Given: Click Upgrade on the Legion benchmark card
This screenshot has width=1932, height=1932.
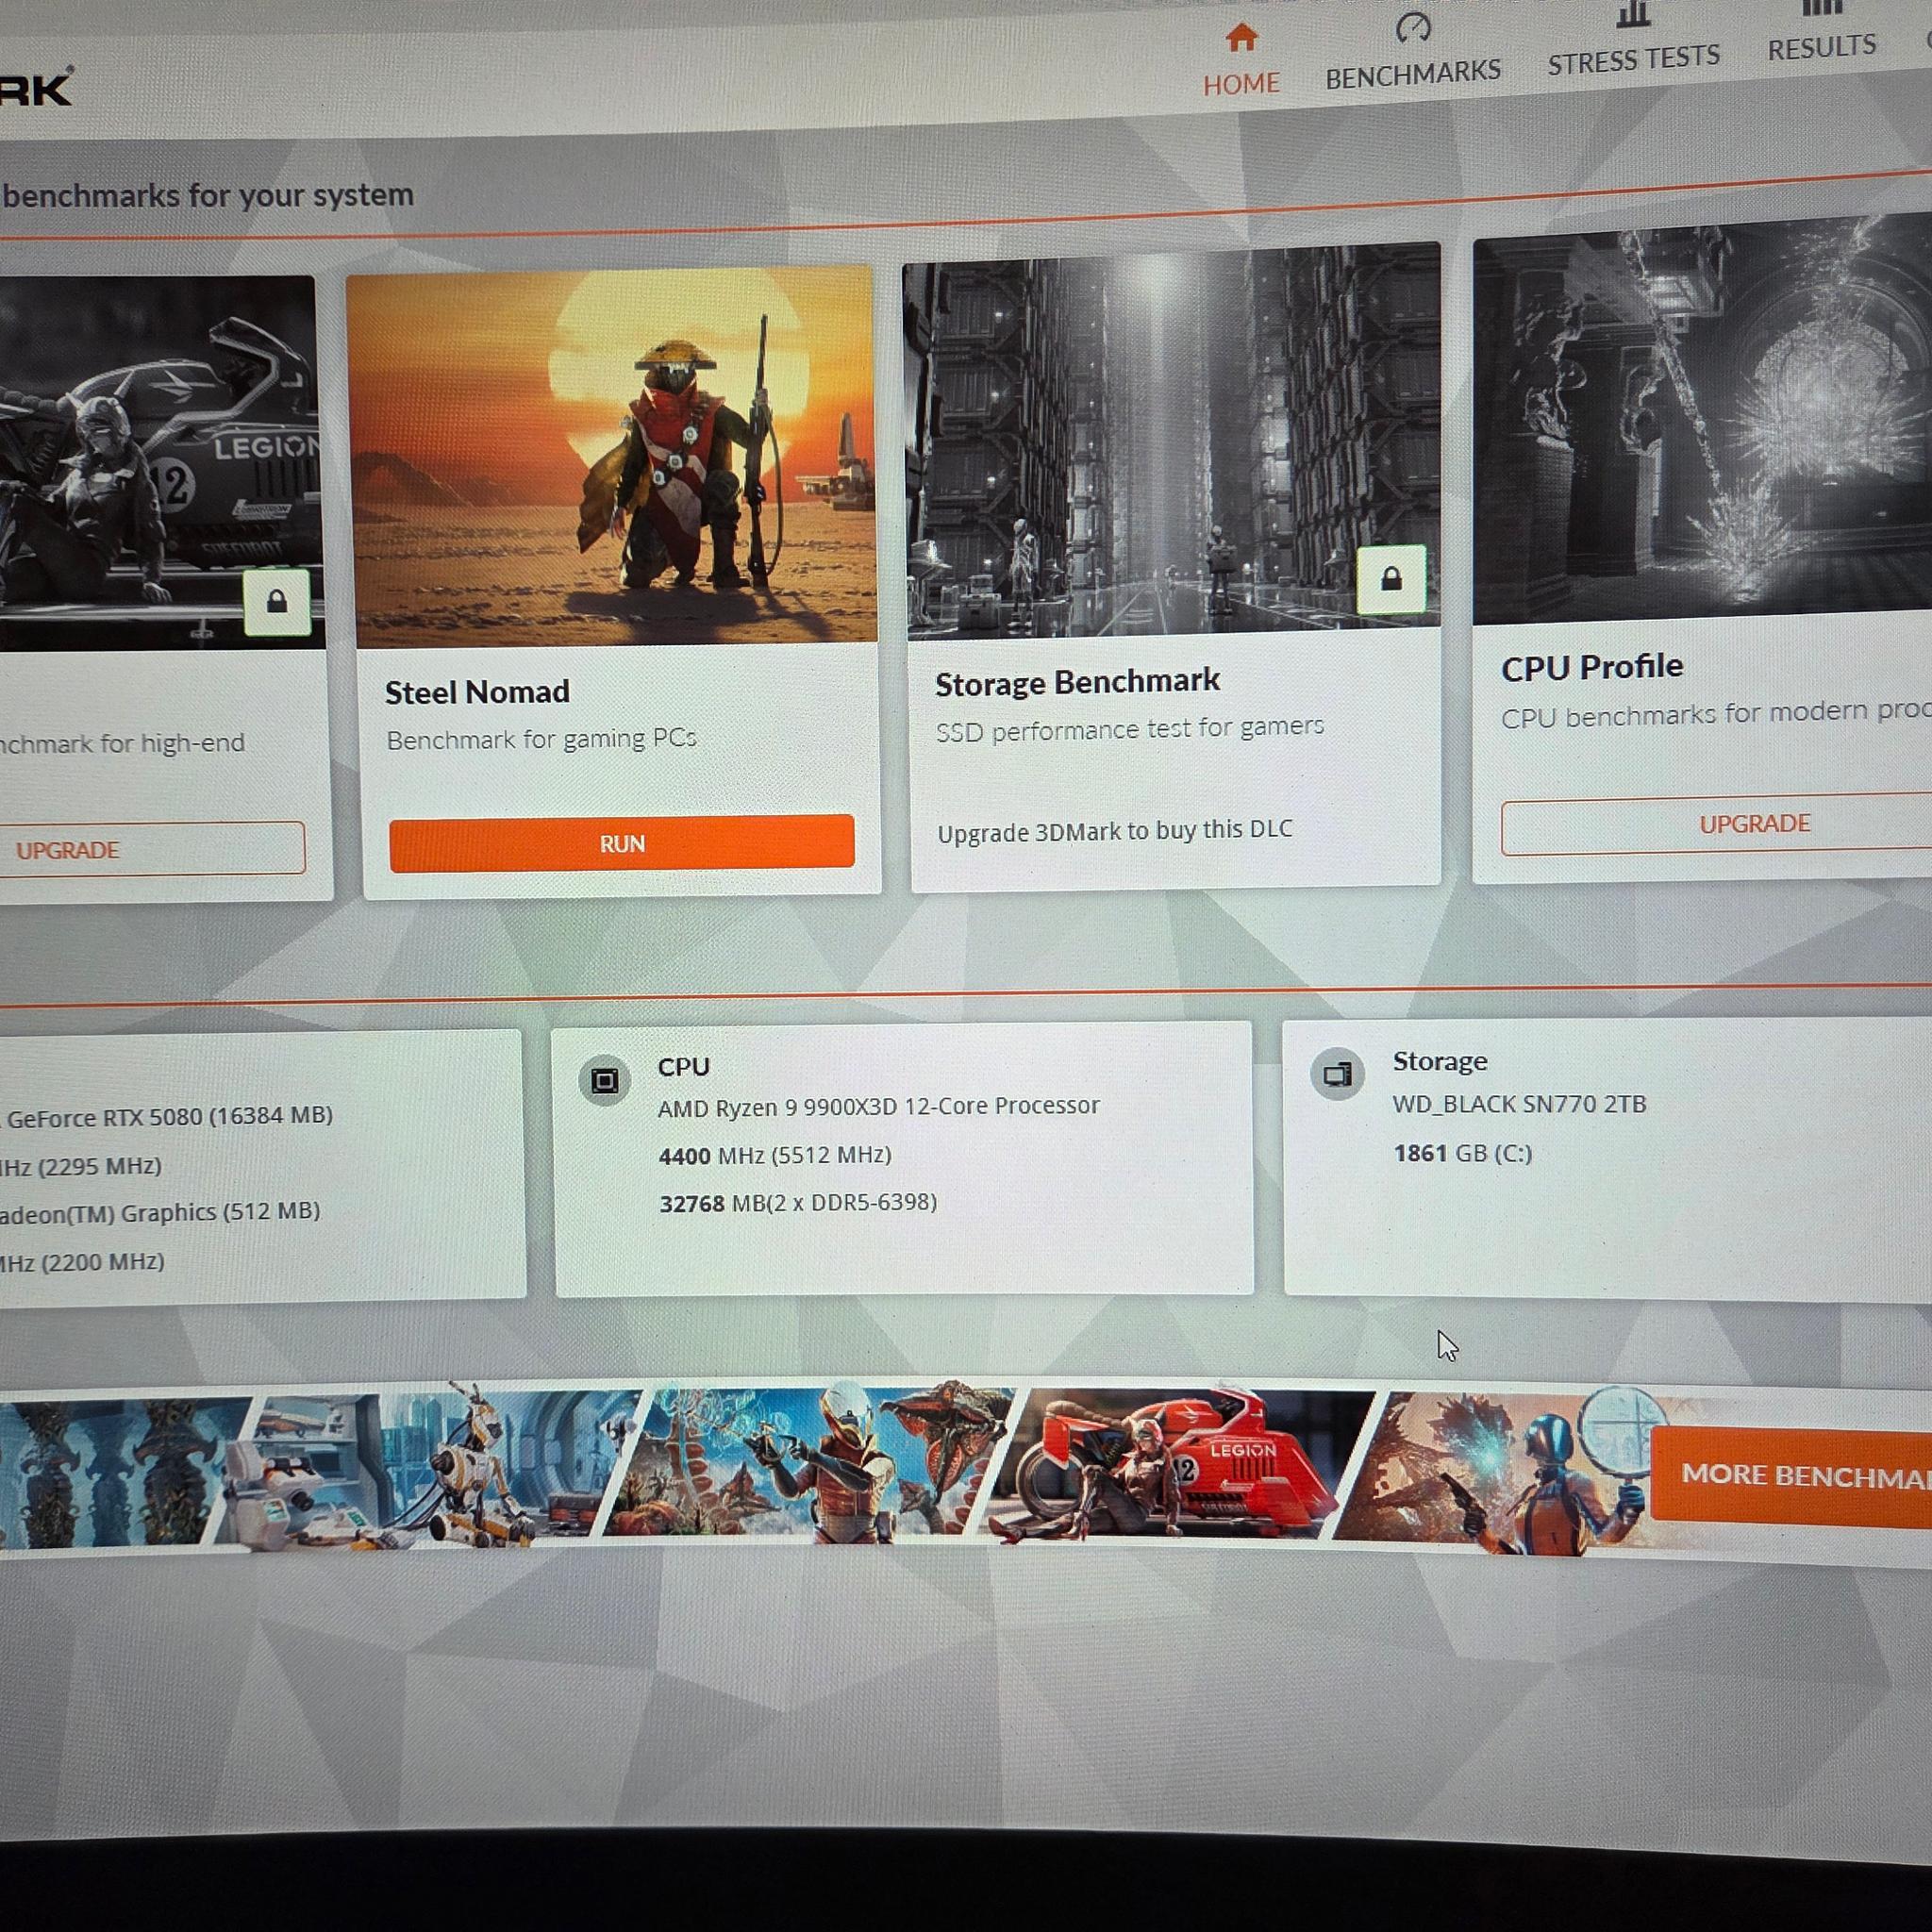Looking at the screenshot, I should click(150, 850).
